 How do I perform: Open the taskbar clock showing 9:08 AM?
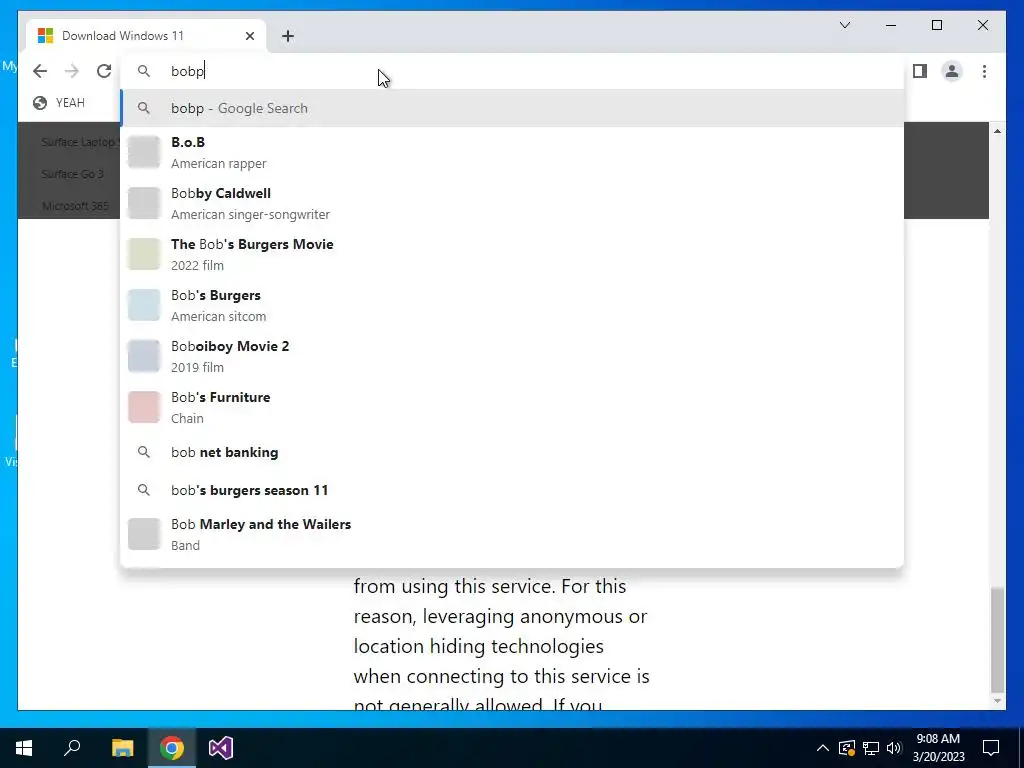coord(938,748)
